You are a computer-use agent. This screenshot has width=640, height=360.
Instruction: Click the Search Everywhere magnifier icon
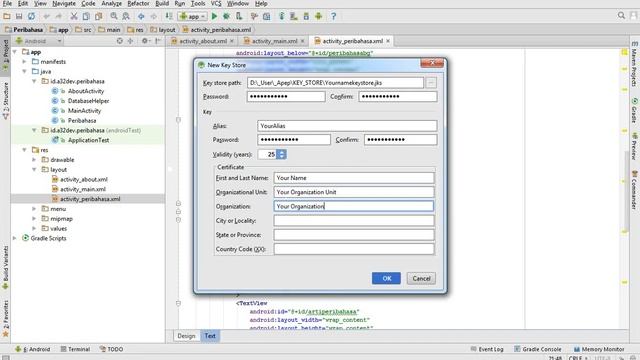pyautogui.click(x=621, y=16)
